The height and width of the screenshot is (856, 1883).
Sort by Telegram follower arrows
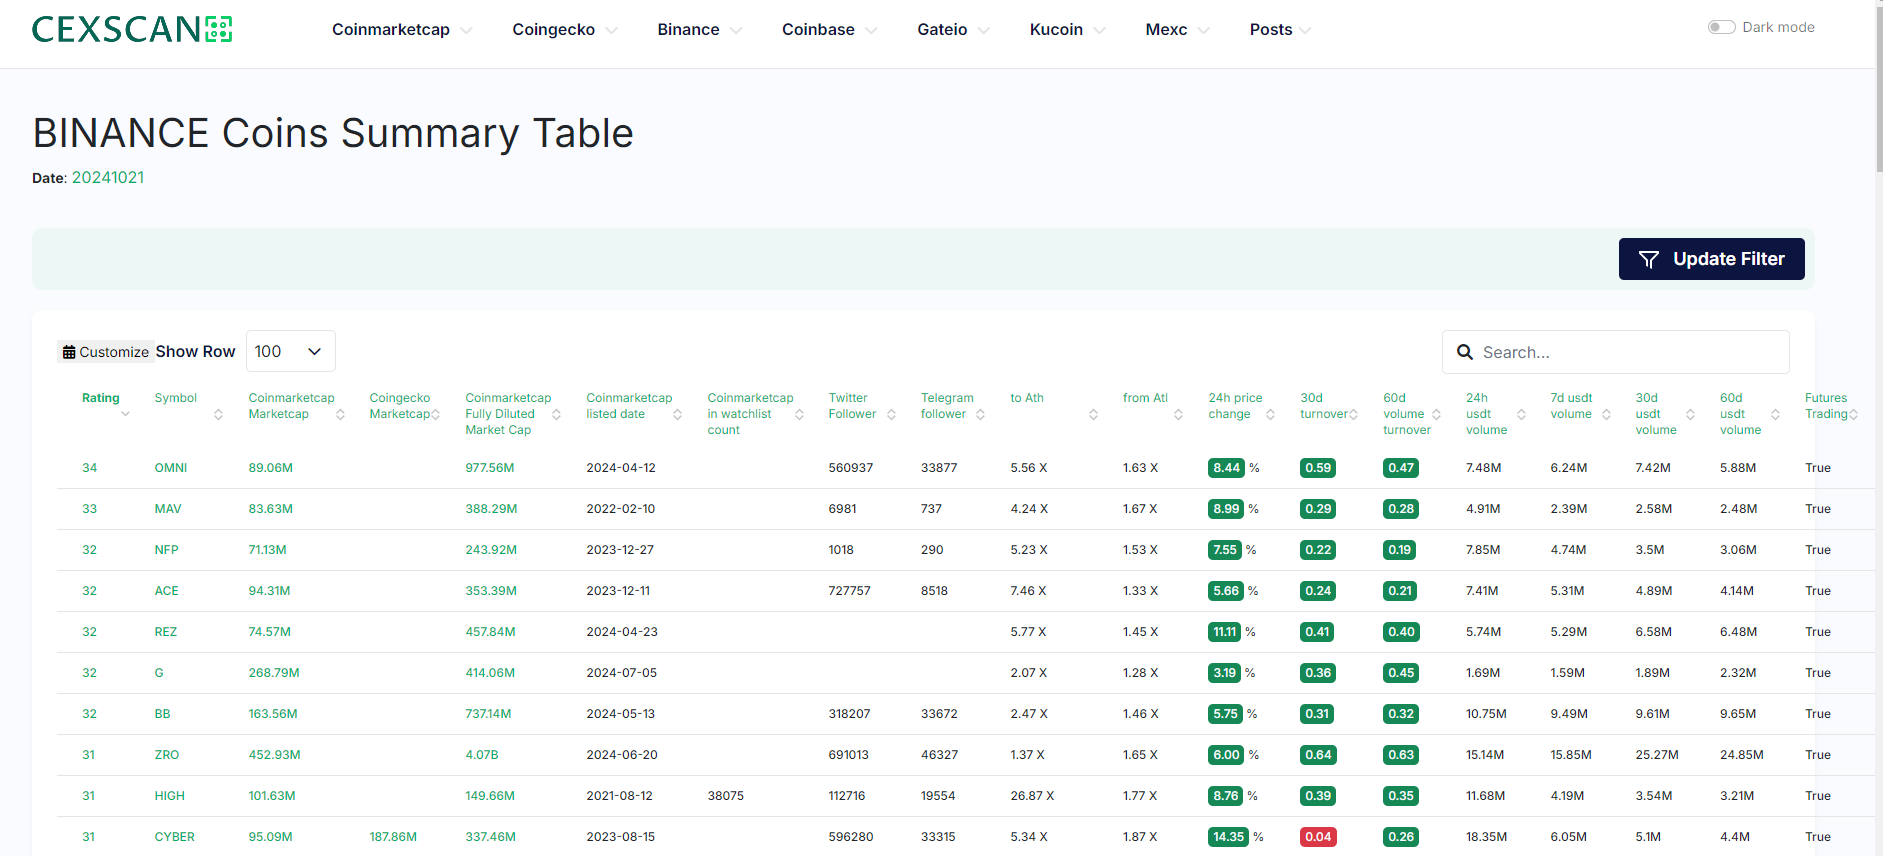click(x=980, y=414)
